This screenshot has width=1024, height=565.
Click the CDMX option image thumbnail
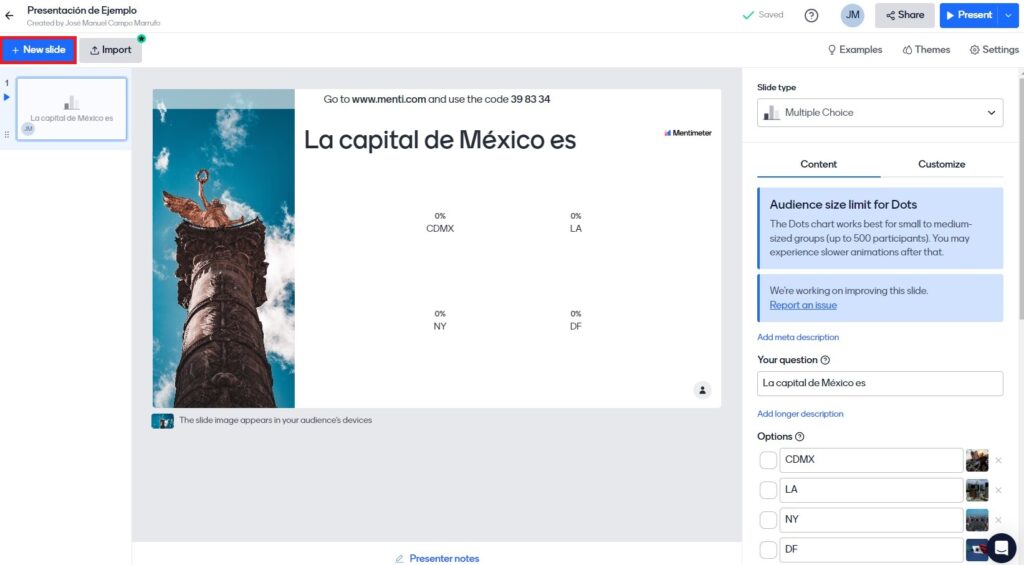[x=977, y=460]
